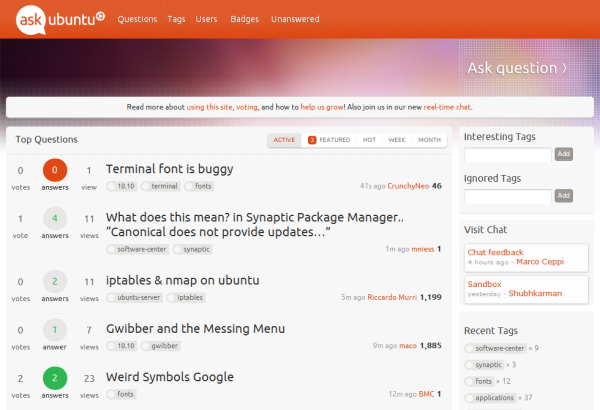Screen dimensions: 600x410
Task: Switch to the Week tab
Action: 397,140
